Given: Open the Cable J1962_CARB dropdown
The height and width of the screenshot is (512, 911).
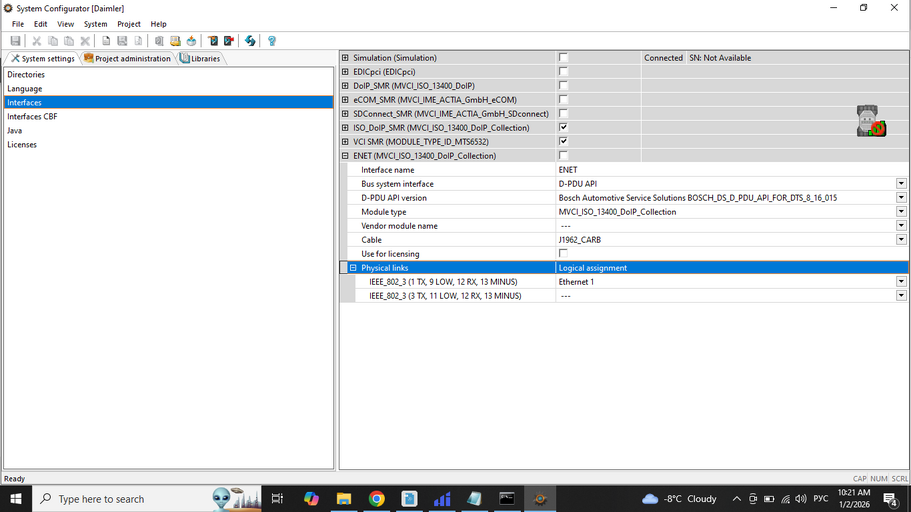Looking at the screenshot, I should (x=901, y=239).
